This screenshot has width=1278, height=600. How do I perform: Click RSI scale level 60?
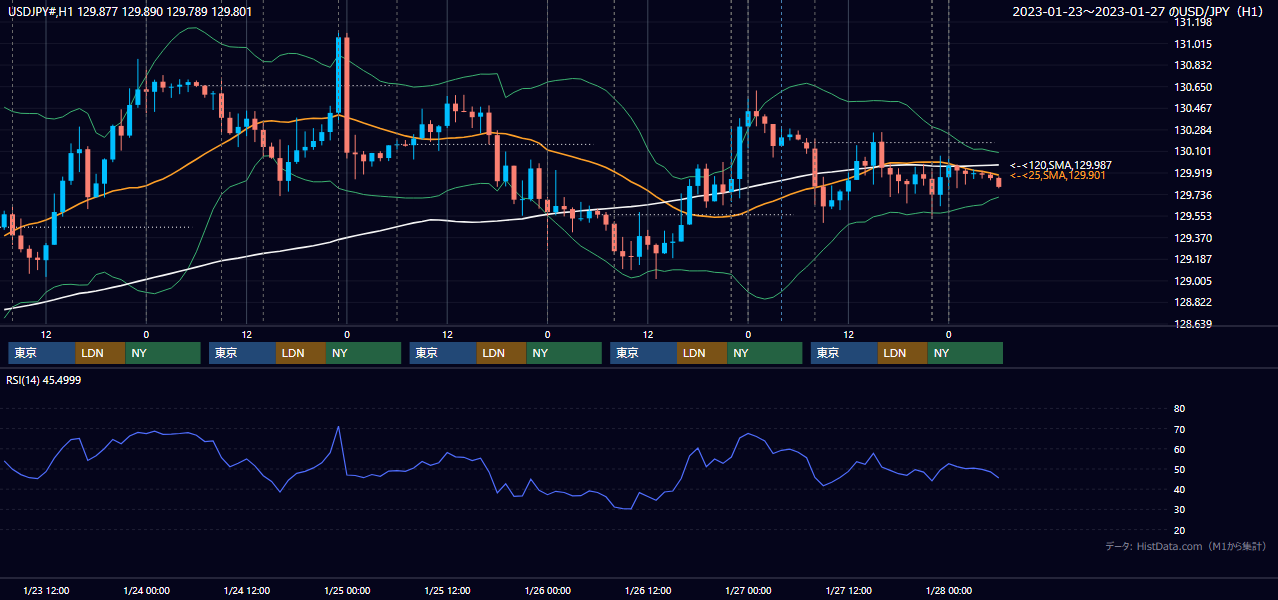click(x=1179, y=449)
